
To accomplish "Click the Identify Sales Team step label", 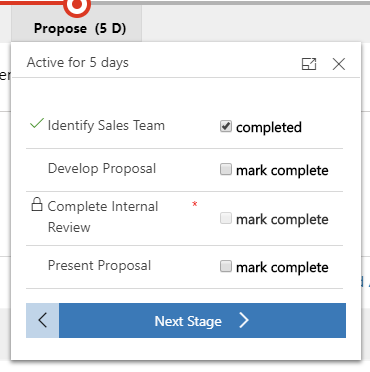I will tap(106, 126).
